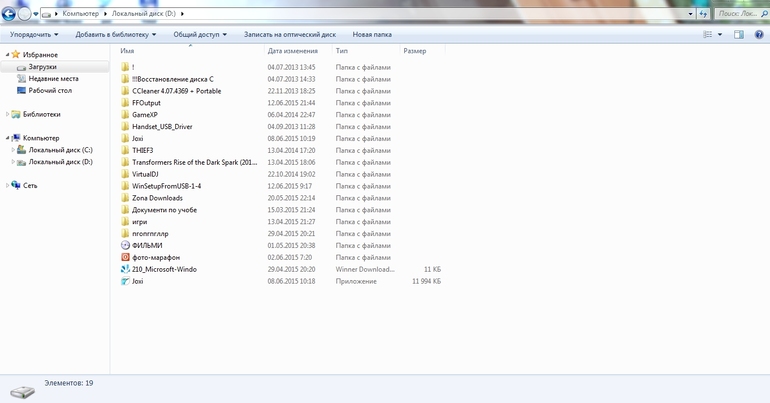Select the FFOutput folder icon

(x=125, y=103)
